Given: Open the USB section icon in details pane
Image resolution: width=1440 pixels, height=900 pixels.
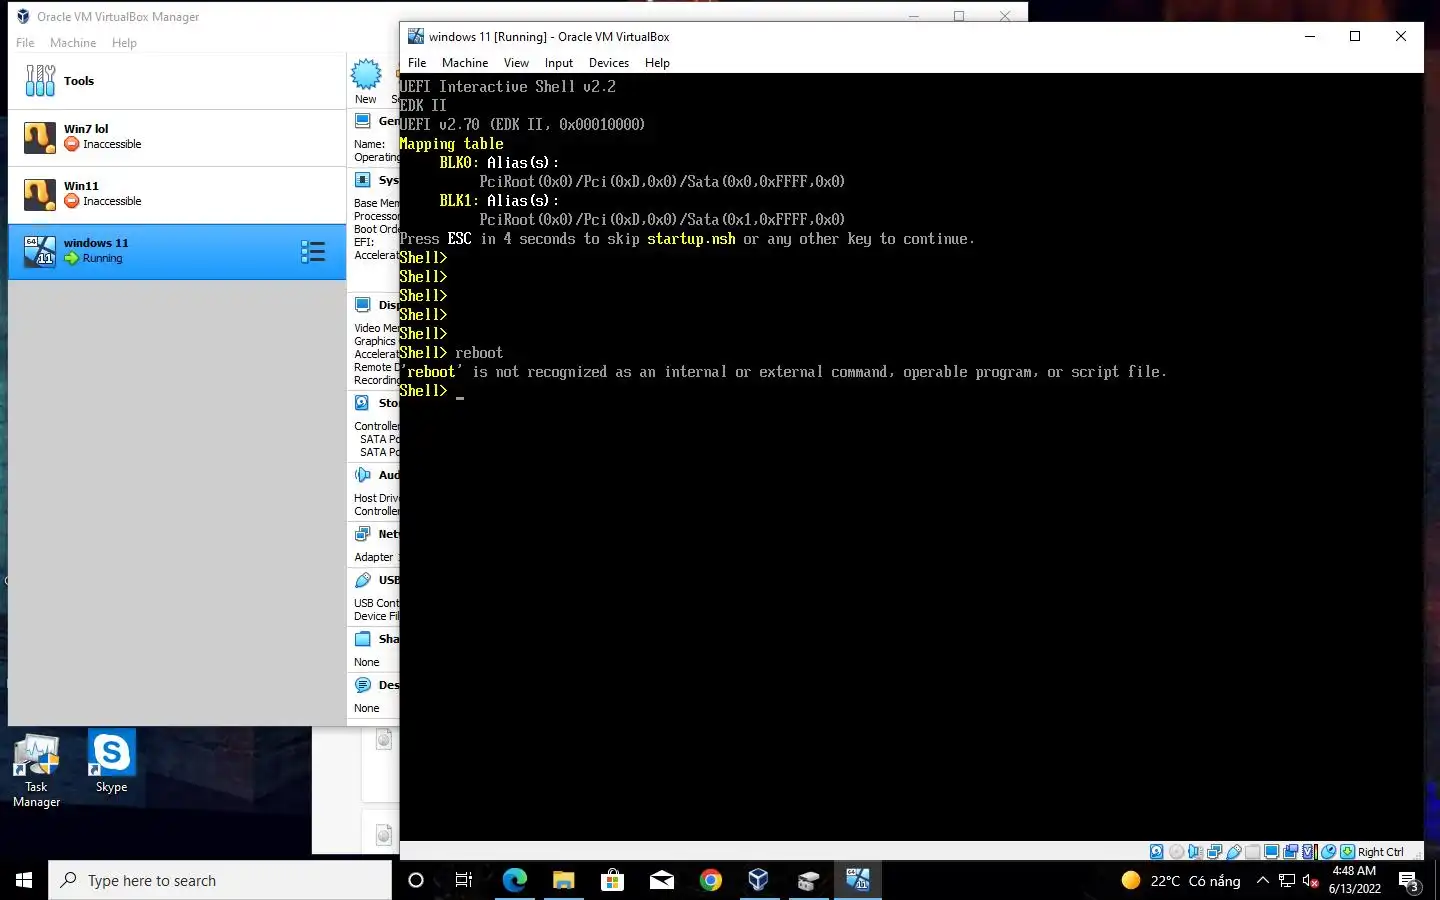Looking at the screenshot, I should pyautogui.click(x=363, y=580).
